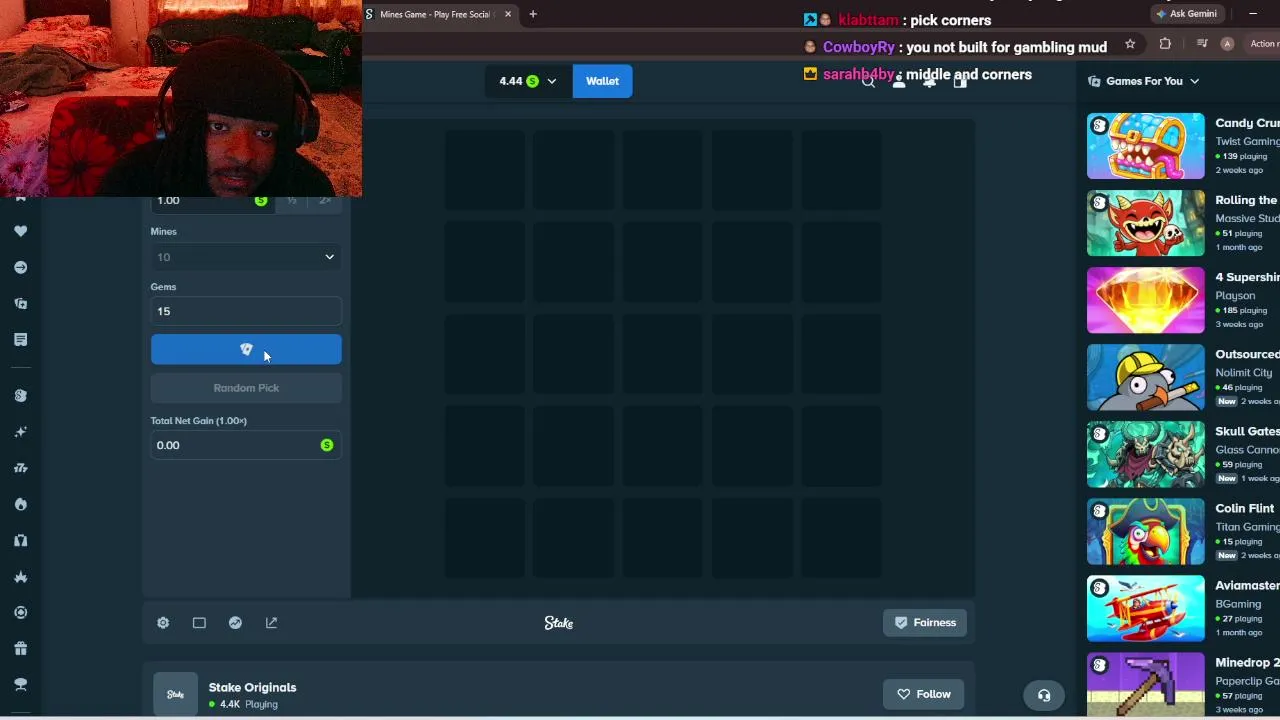
Task: Open a new browser tab
Action: (533, 14)
